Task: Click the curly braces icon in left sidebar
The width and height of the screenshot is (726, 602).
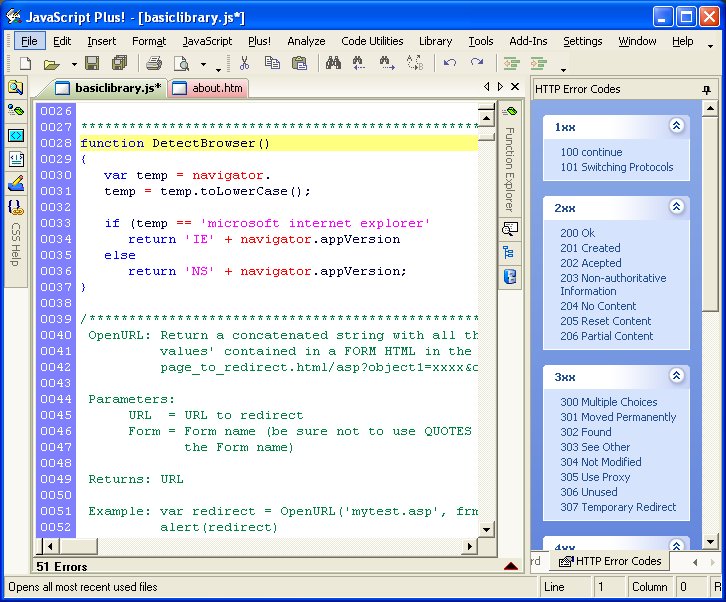Action: pos(16,207)
